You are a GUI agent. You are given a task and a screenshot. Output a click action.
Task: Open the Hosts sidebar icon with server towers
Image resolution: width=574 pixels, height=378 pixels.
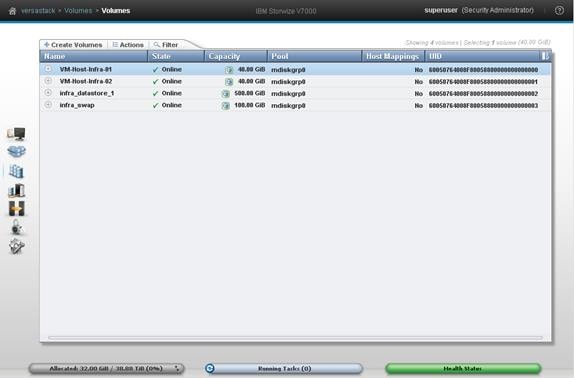click(x=16, y=190)
